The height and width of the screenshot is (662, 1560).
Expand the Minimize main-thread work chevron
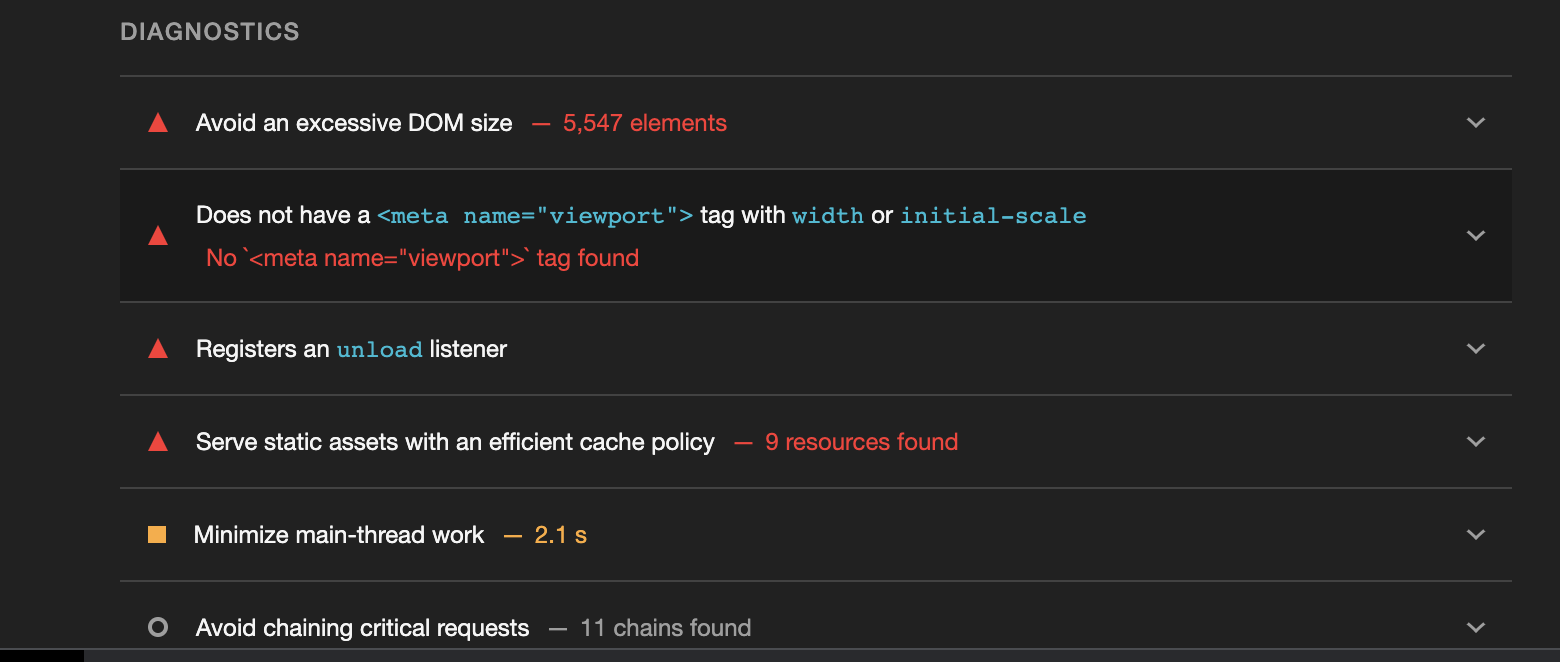(x=1475, y=535)
